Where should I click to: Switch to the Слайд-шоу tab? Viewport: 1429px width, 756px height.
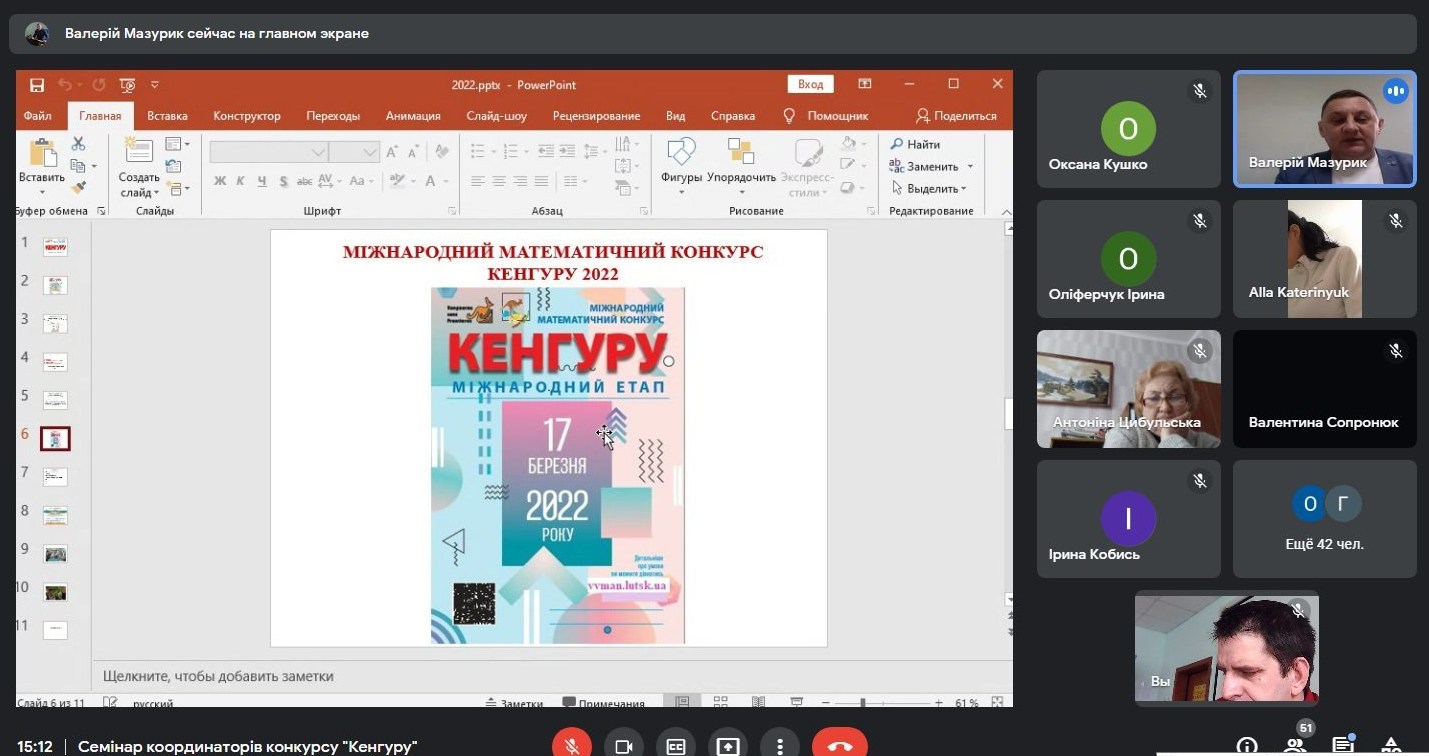(496, 116)
